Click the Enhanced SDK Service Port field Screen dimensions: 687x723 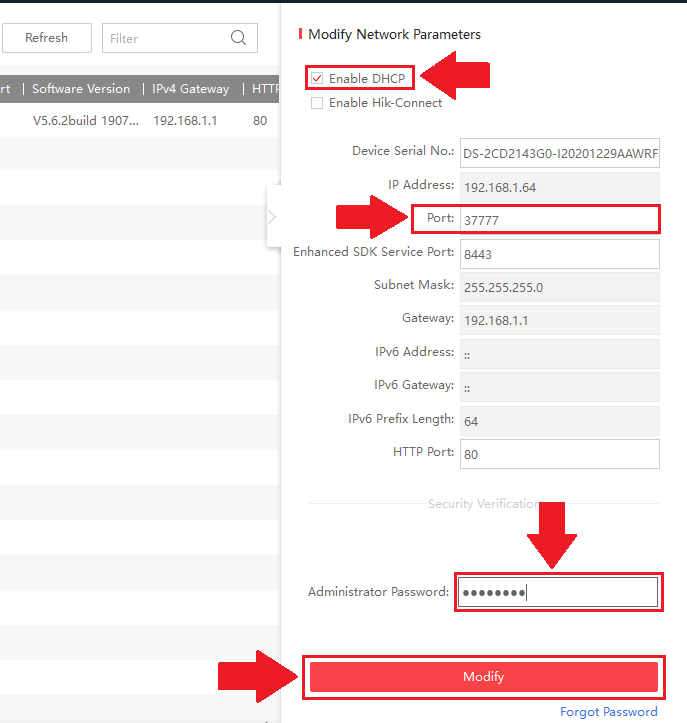click(559, 254)
